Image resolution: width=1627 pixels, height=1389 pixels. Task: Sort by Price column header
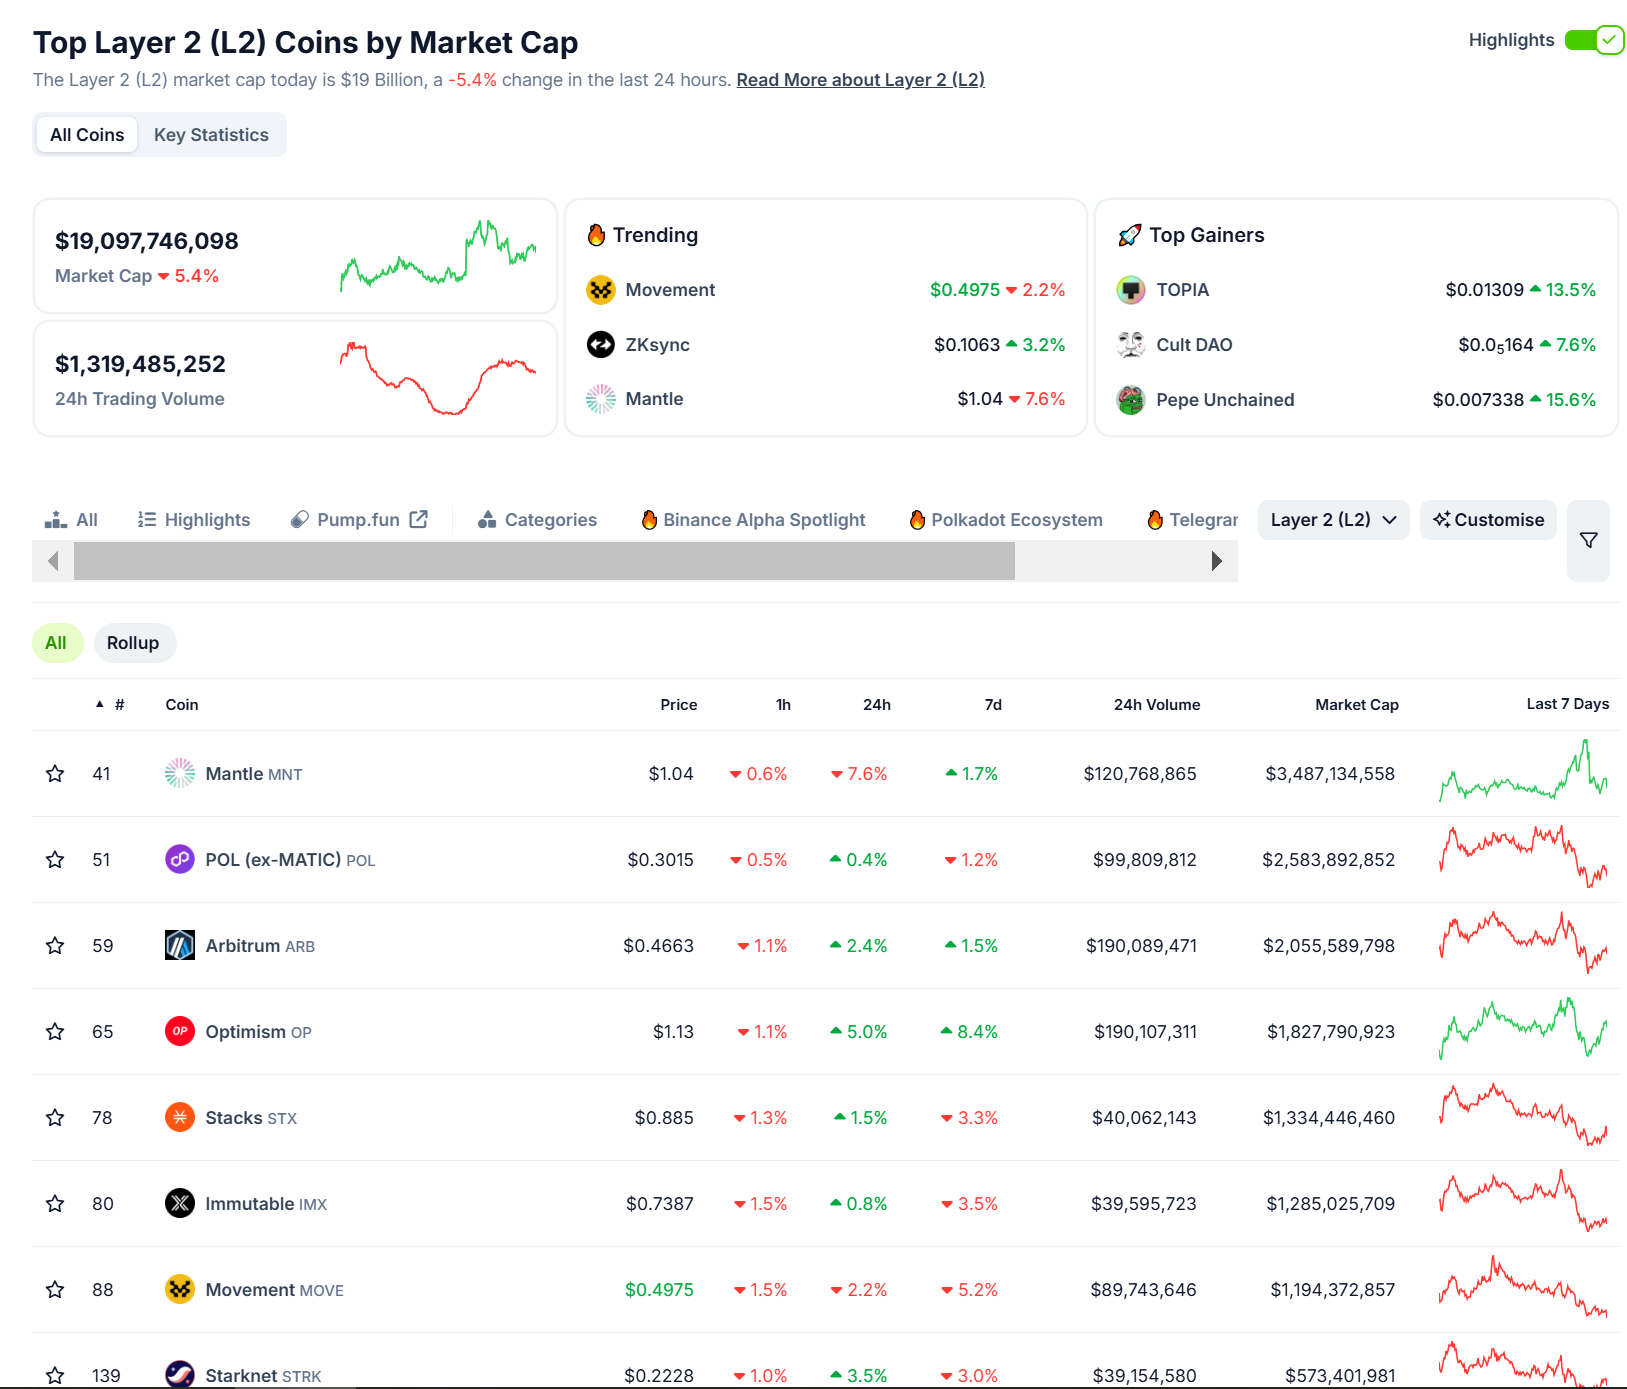pos(678,705)
